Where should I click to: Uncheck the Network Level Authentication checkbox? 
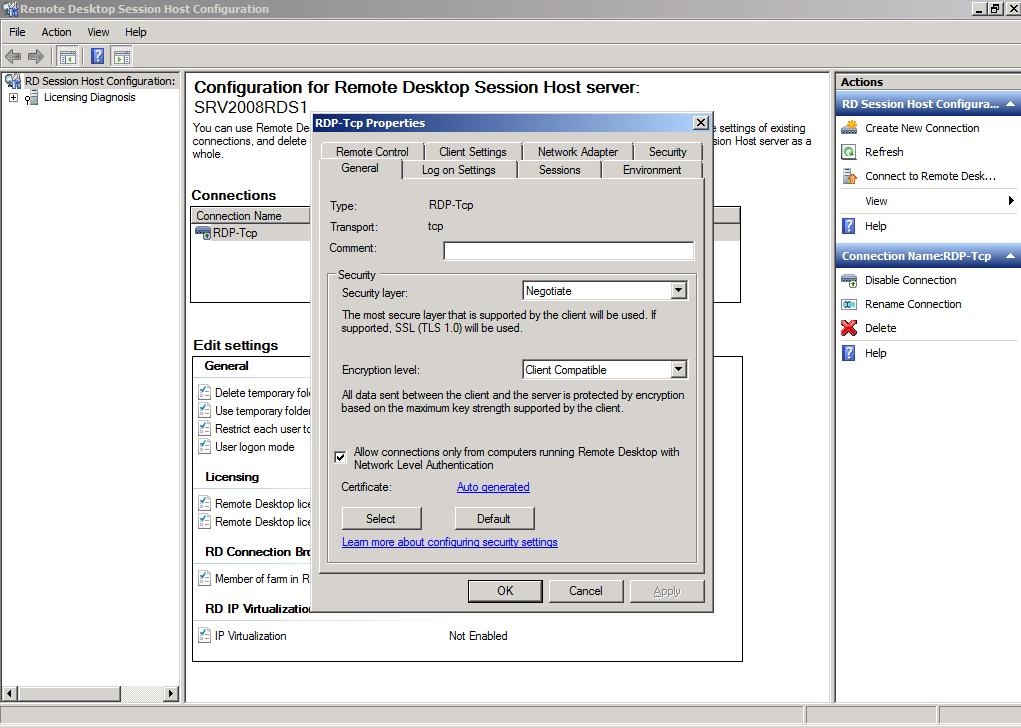pos(340,457)
